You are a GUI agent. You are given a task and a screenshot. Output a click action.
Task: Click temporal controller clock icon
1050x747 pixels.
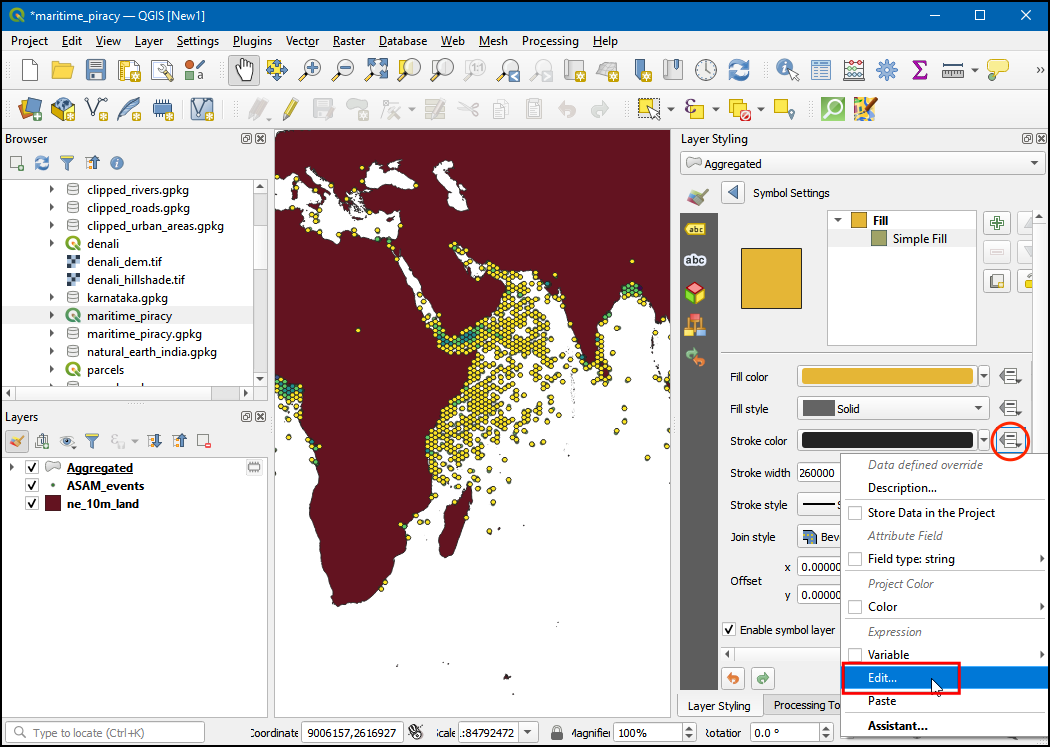point(706,70)
